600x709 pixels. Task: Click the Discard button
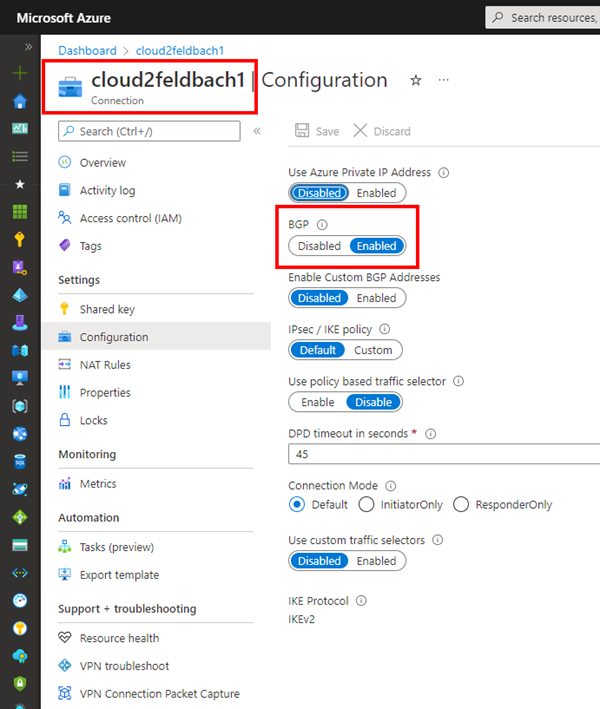[382, 131]
